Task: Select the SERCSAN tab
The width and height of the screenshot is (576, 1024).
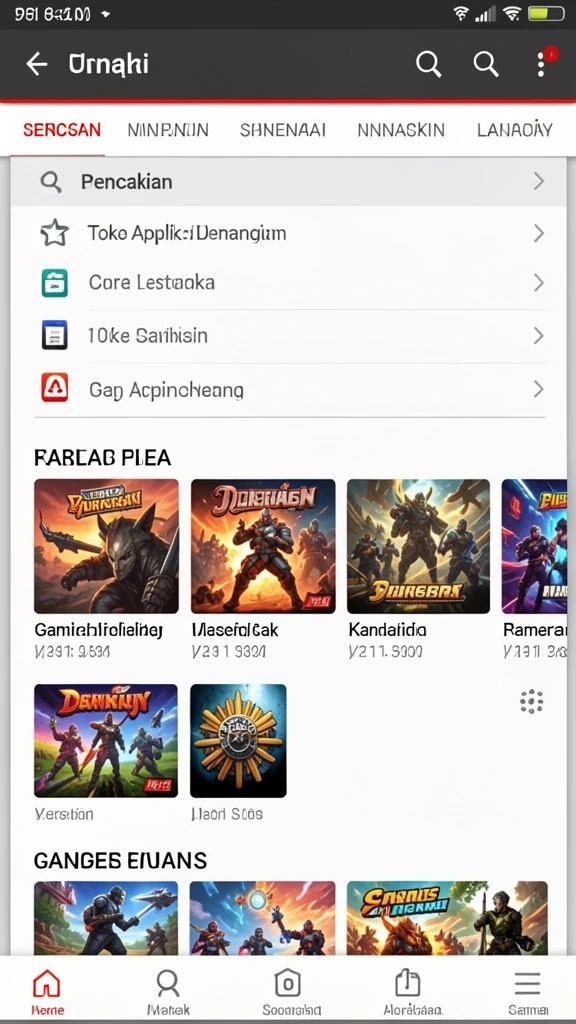Action: coord(61,130)
